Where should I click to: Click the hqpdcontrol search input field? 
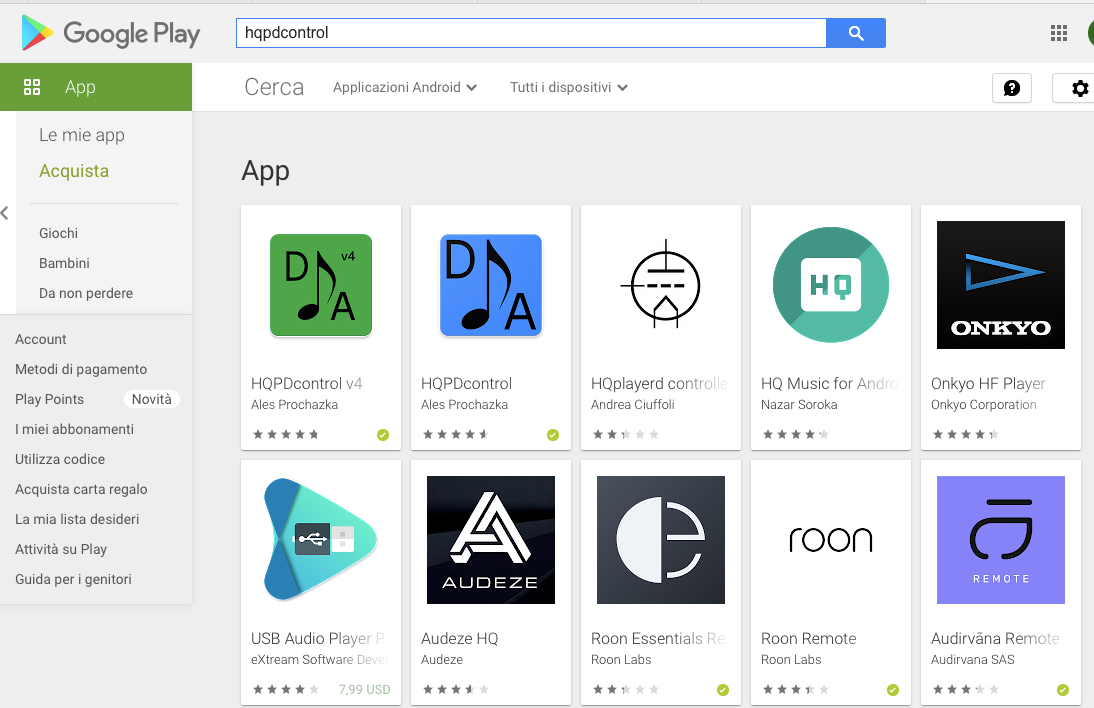[x=531, y=33]
